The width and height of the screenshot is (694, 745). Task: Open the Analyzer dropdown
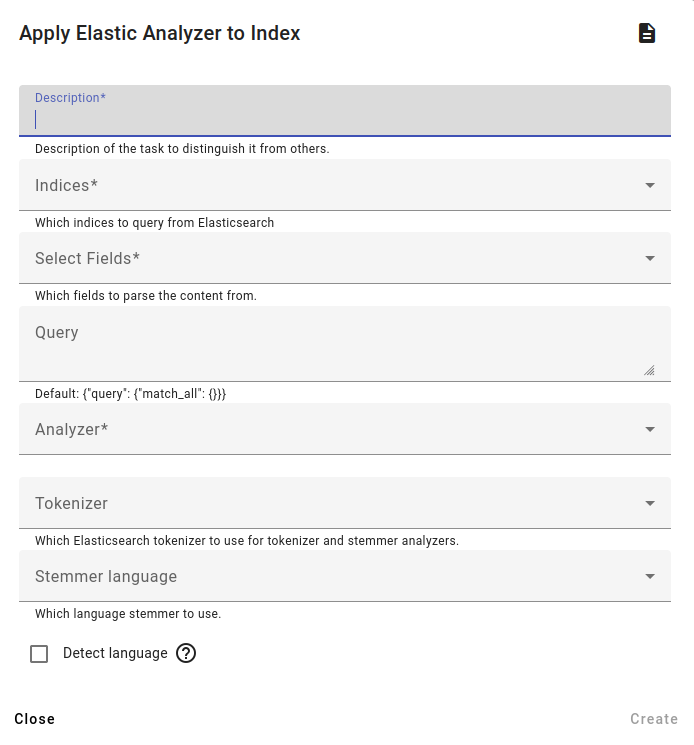(345, 429)
